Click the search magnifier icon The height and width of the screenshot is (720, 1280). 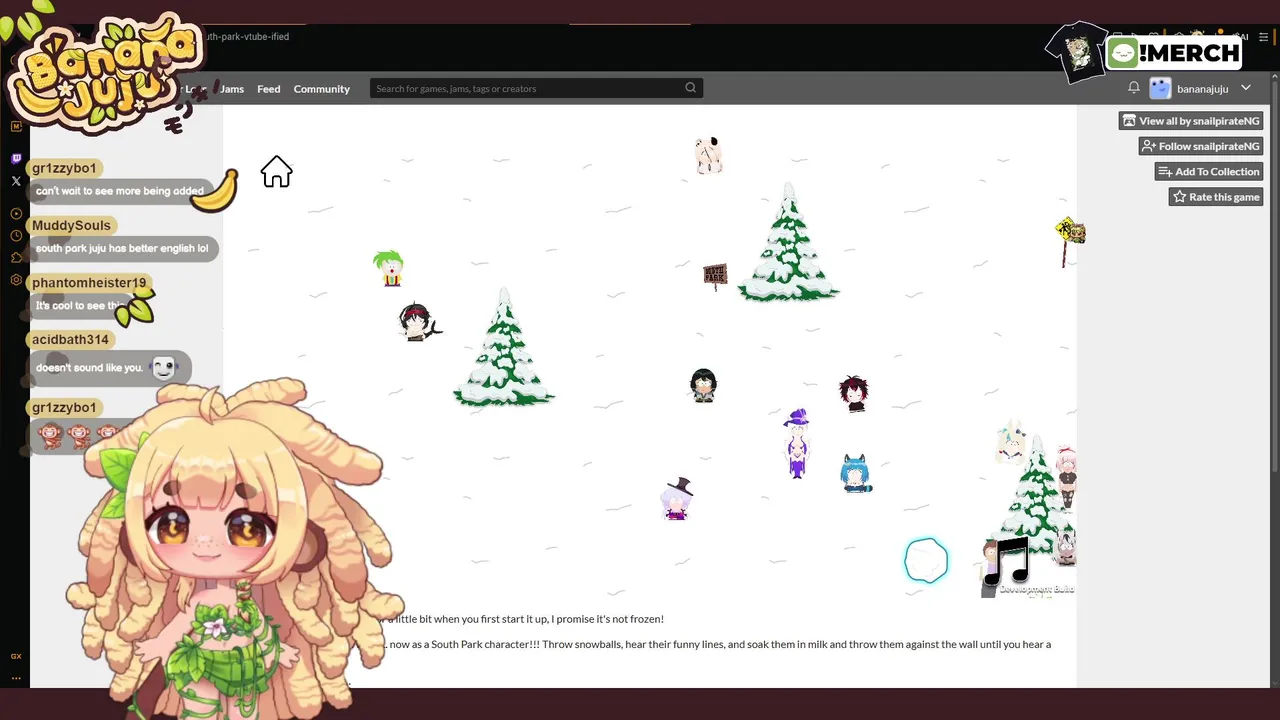[x=690, y=88]
